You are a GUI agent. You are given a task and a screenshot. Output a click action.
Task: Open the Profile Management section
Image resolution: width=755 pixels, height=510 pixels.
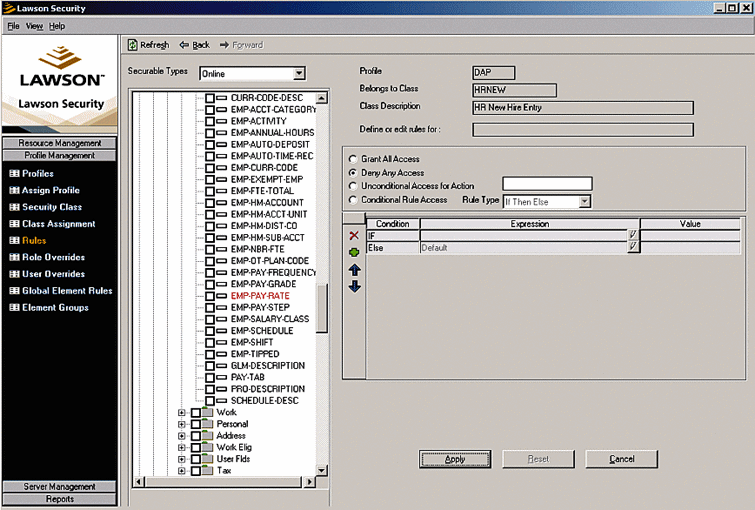(59, 156)
